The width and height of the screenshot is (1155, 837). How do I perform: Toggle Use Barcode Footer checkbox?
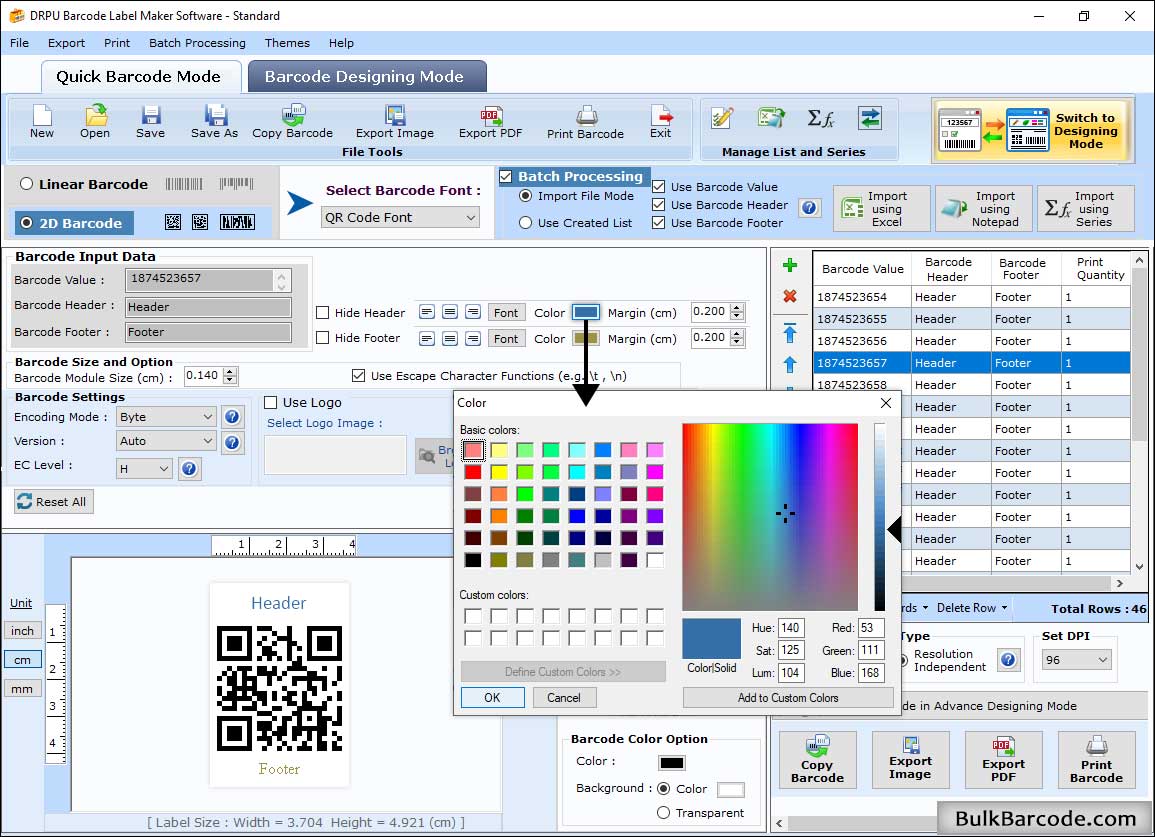[659, 223]
